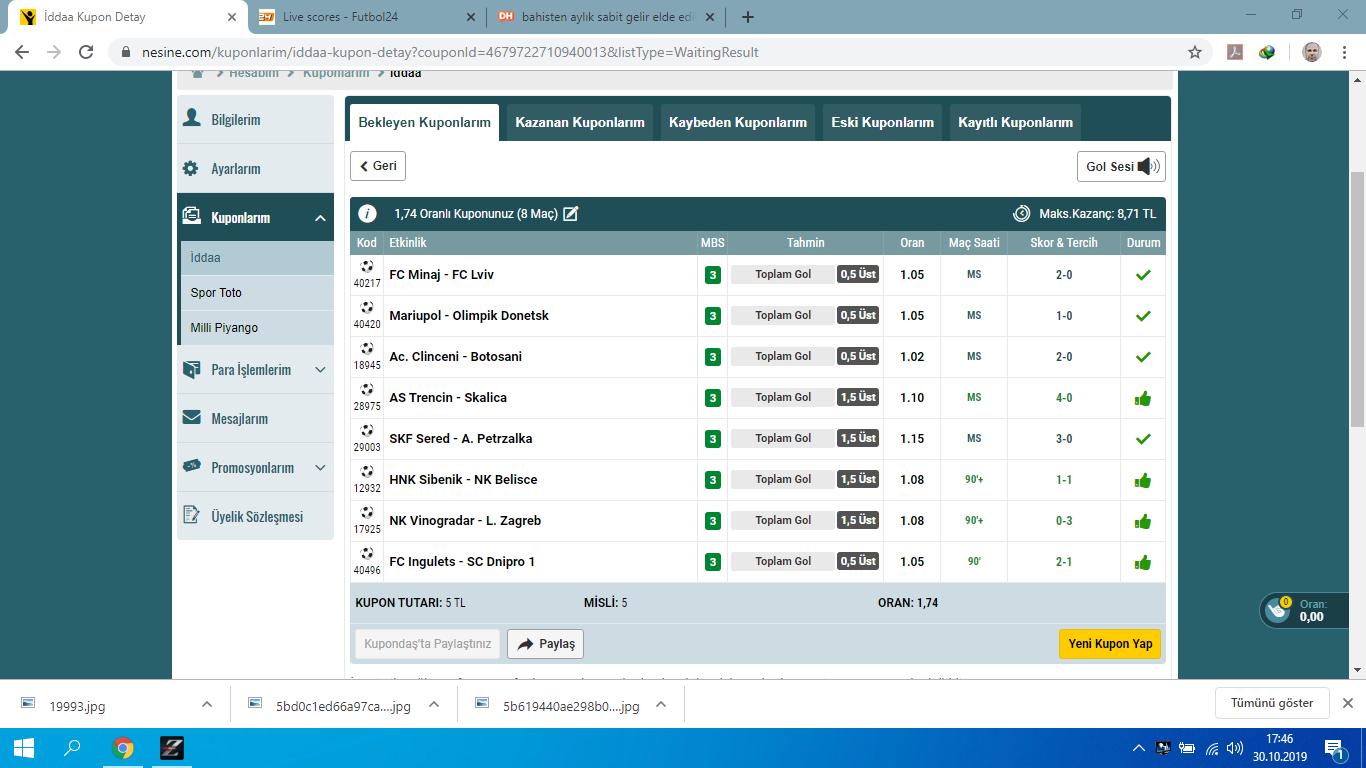
Task: Click the page vertical scrollbar
Action: [1357, 300]
